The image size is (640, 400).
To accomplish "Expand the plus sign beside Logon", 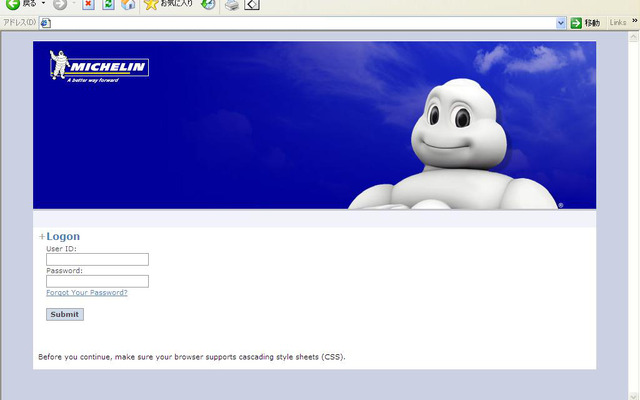I will [42, 236].
